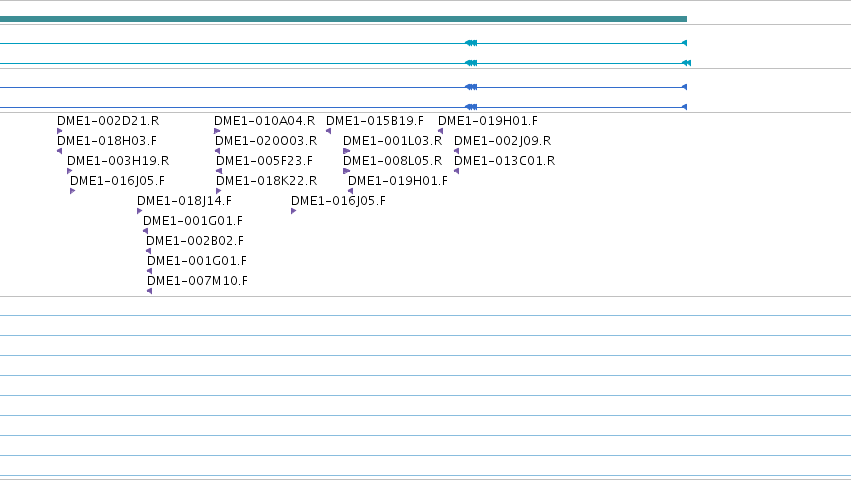Select the feature arrow under DME1-020O03.R

point(218,151)
